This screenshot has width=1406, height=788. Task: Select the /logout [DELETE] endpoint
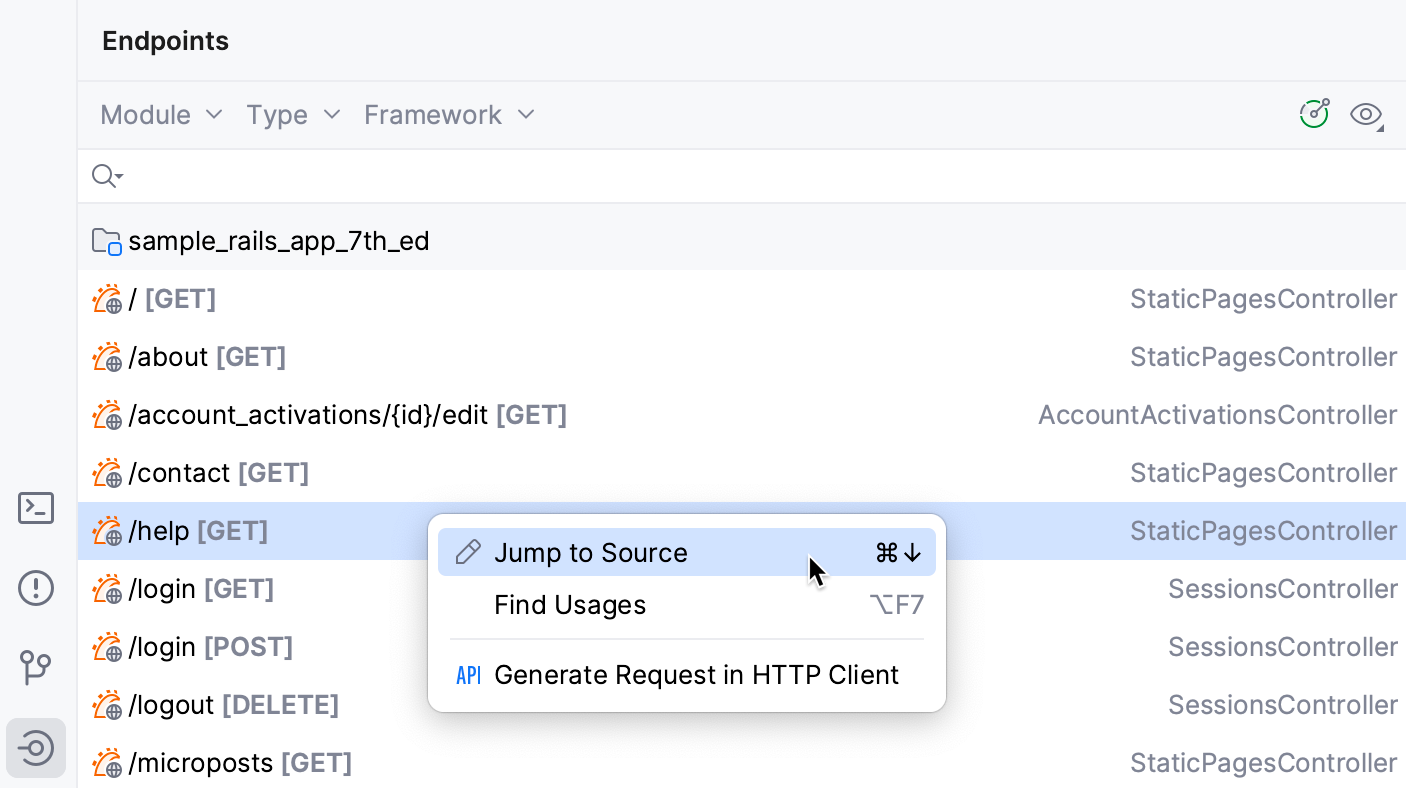pos(233,705)
